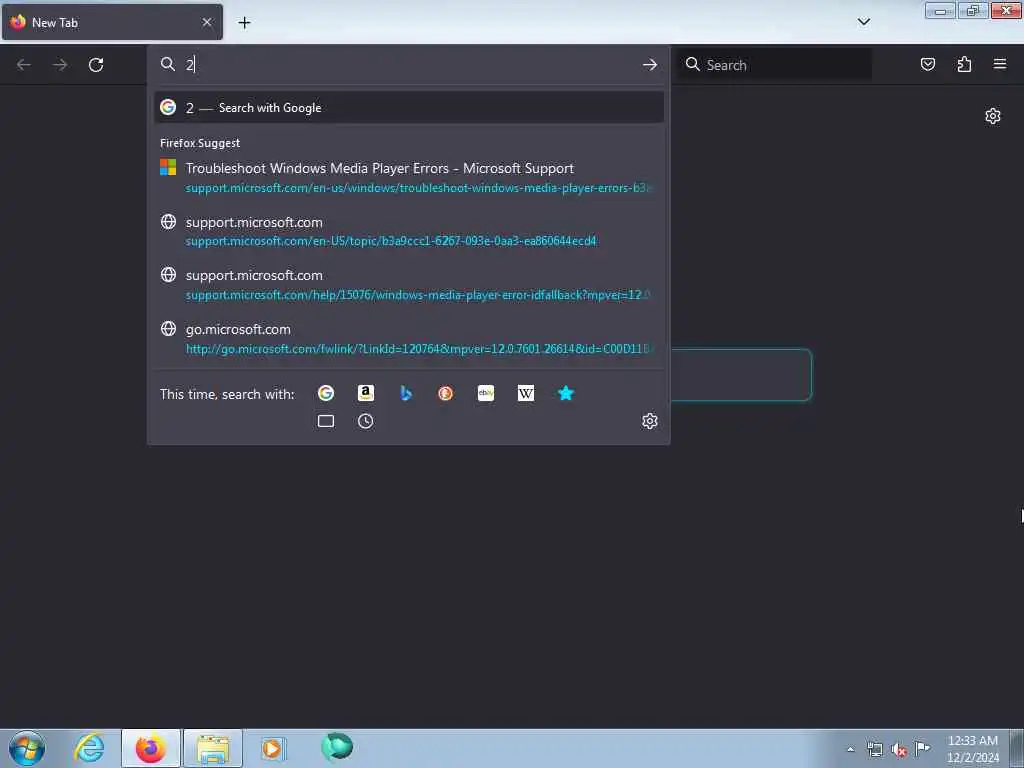Search this time with eBay icon
The height and width of the screenshot is (768, 1024).
coord(486,393)
